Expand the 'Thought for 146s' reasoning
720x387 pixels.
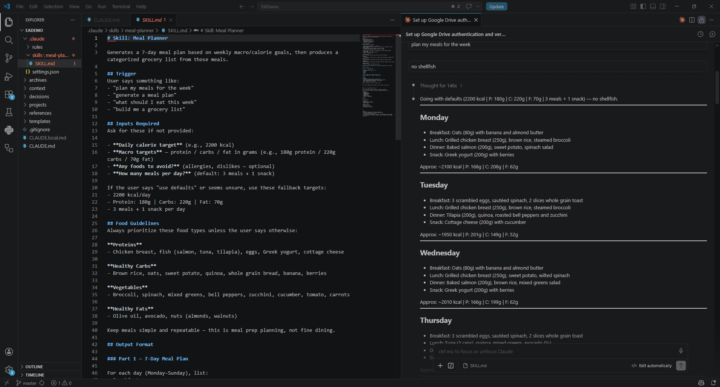[441, 85]
